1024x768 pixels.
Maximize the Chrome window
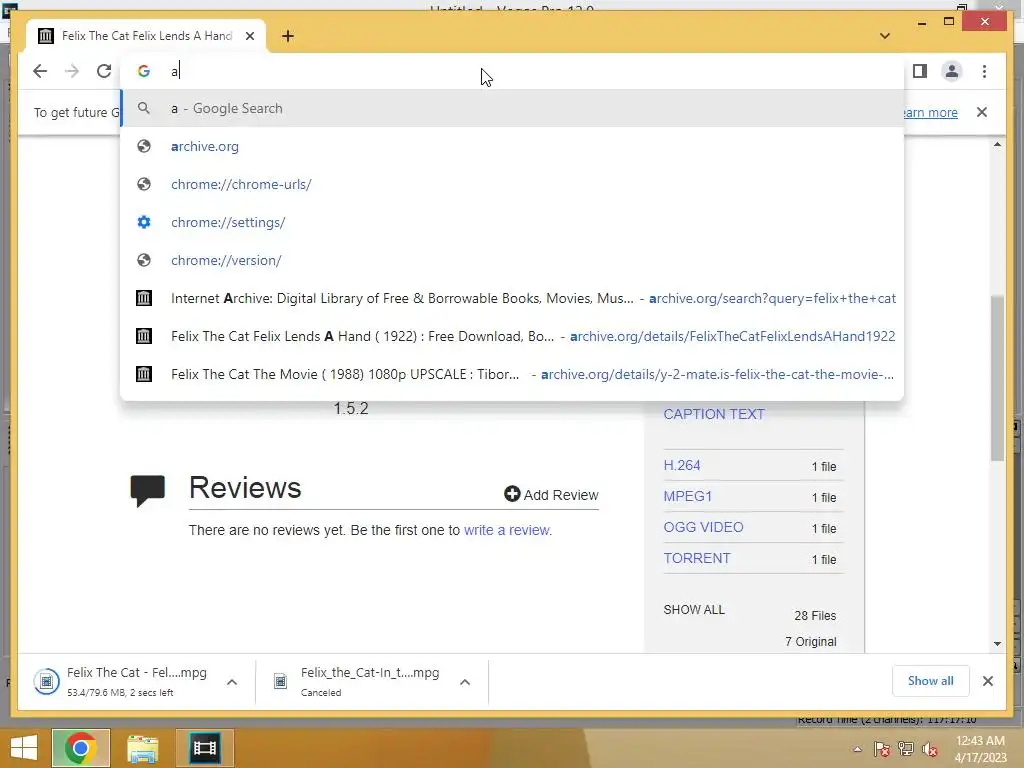(x=949, y=22)
